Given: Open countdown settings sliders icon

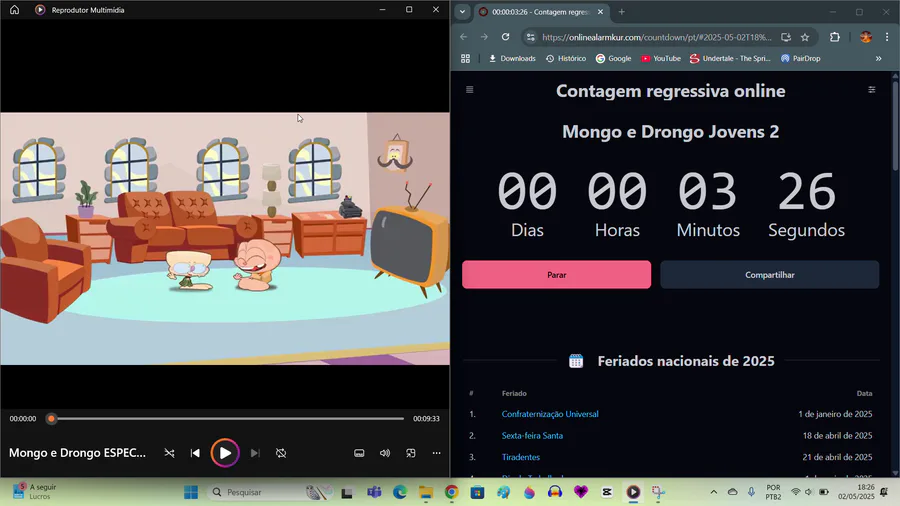Looking at the screenshot, I should [x=872, y=89].
